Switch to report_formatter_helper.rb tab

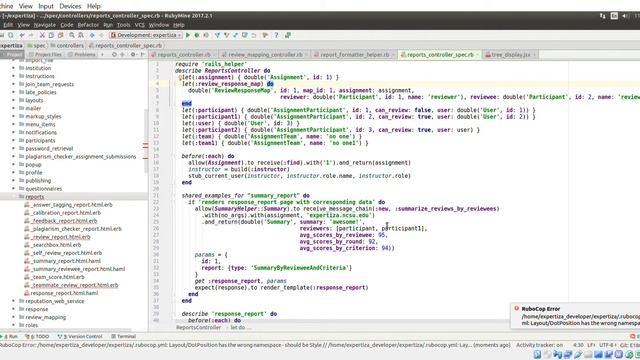pos(354,55)
